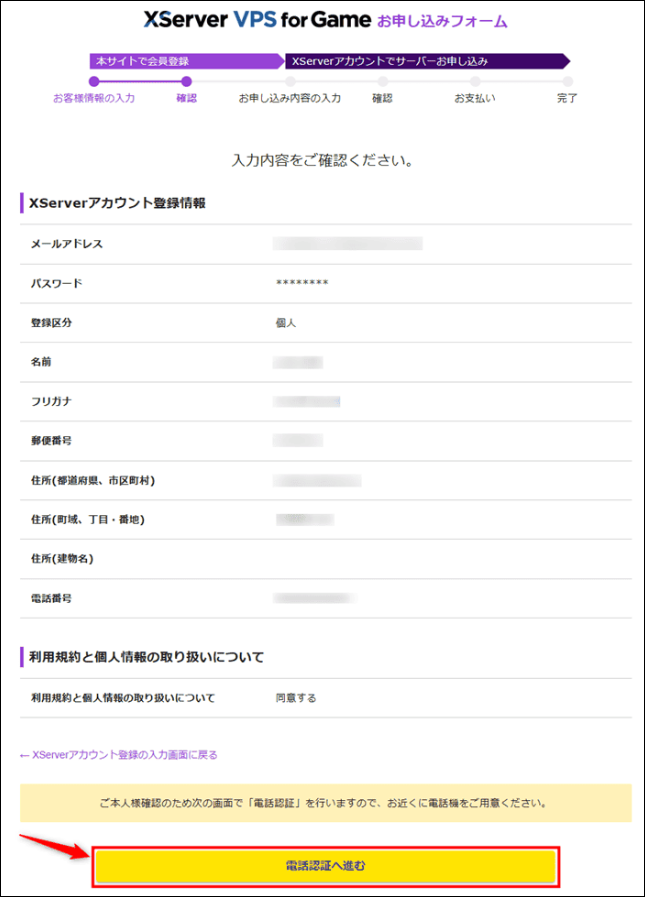Click the 住所(建物名) row label
The height and width of the screenshot is (897, 645).
point(62,558)
